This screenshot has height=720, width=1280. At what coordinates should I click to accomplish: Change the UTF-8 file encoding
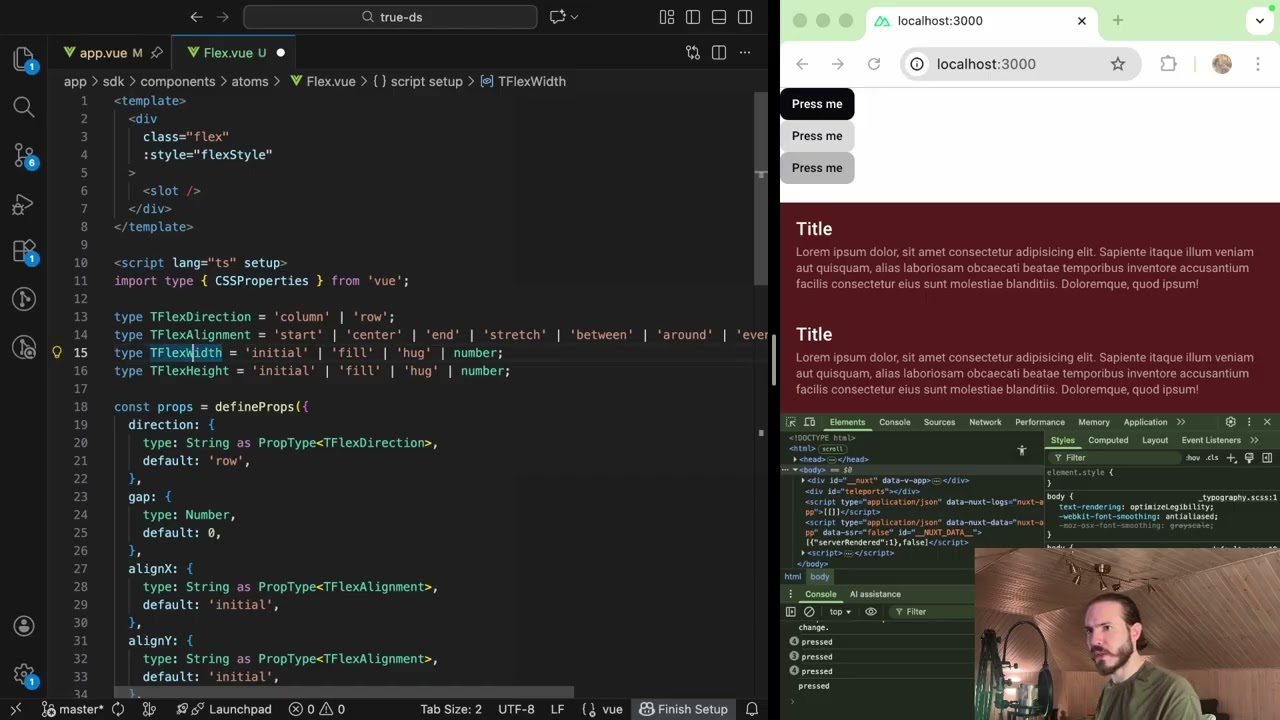[x=516, y=709]
